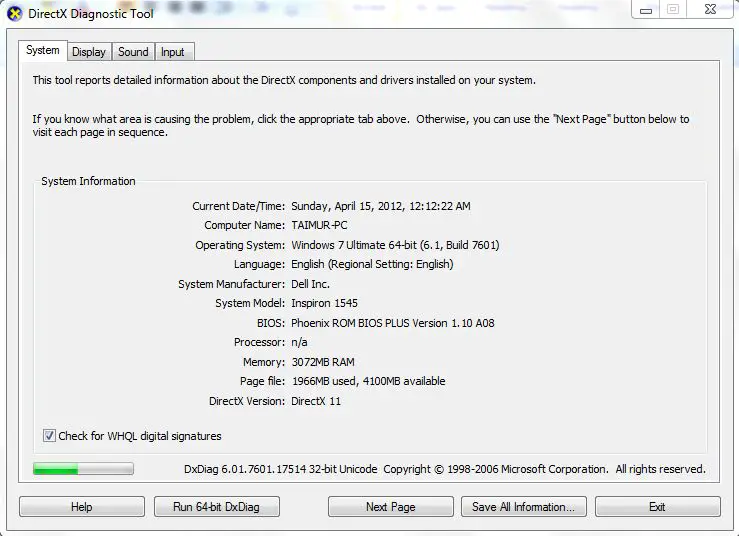Click the Windows 7 Ultimate 64-bit value
The height and width of the screenshot is (536, 739).
395,245
